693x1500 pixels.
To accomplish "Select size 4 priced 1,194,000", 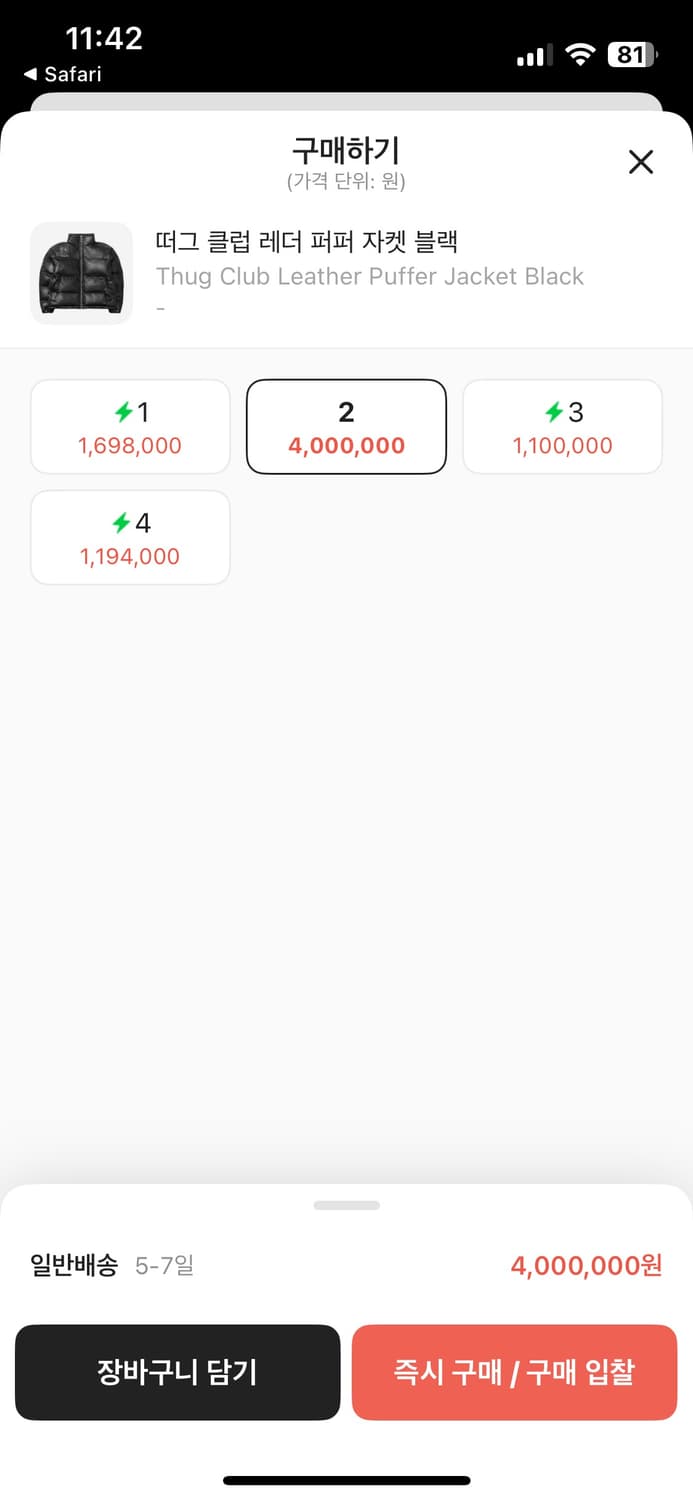I will click(x=130, y=537).
